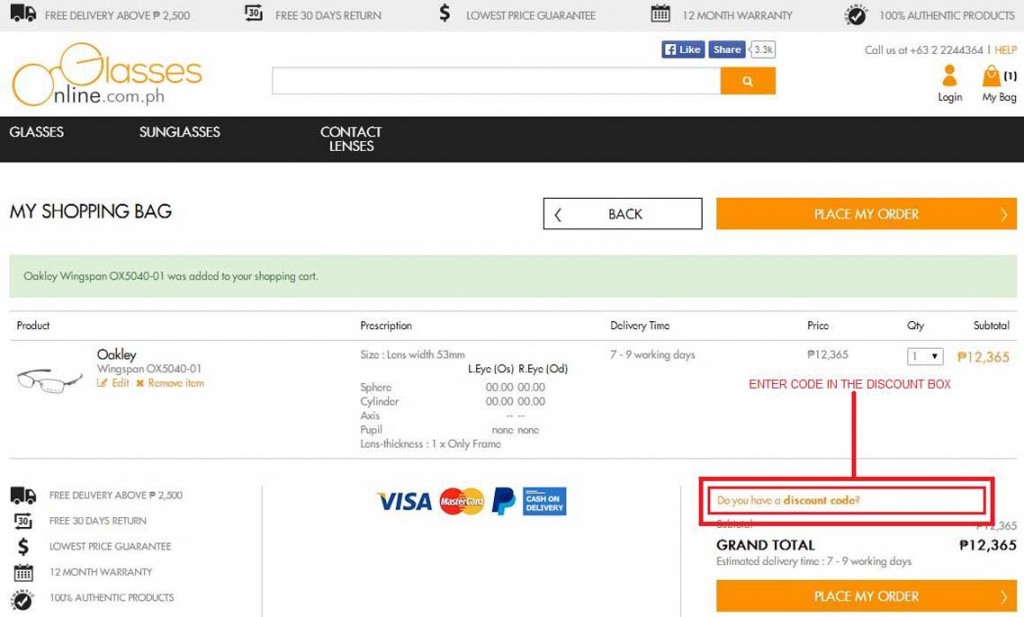Click the Back button
This screenshot has height=617, width=1024.
622,214
